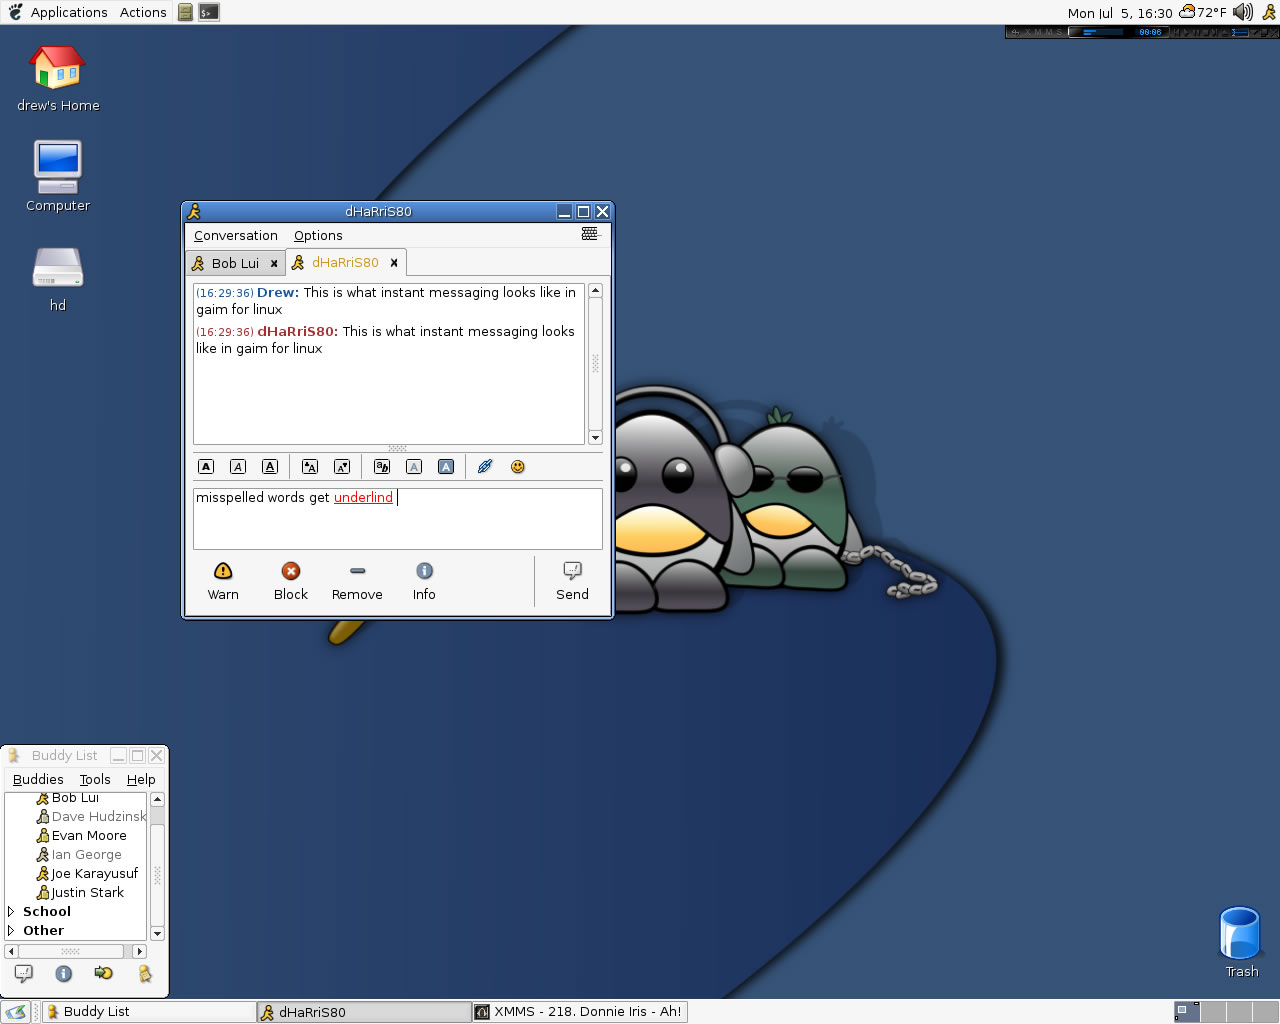Expand the Other group
Screen dimensions: 1280x1024
pos(11,931)
